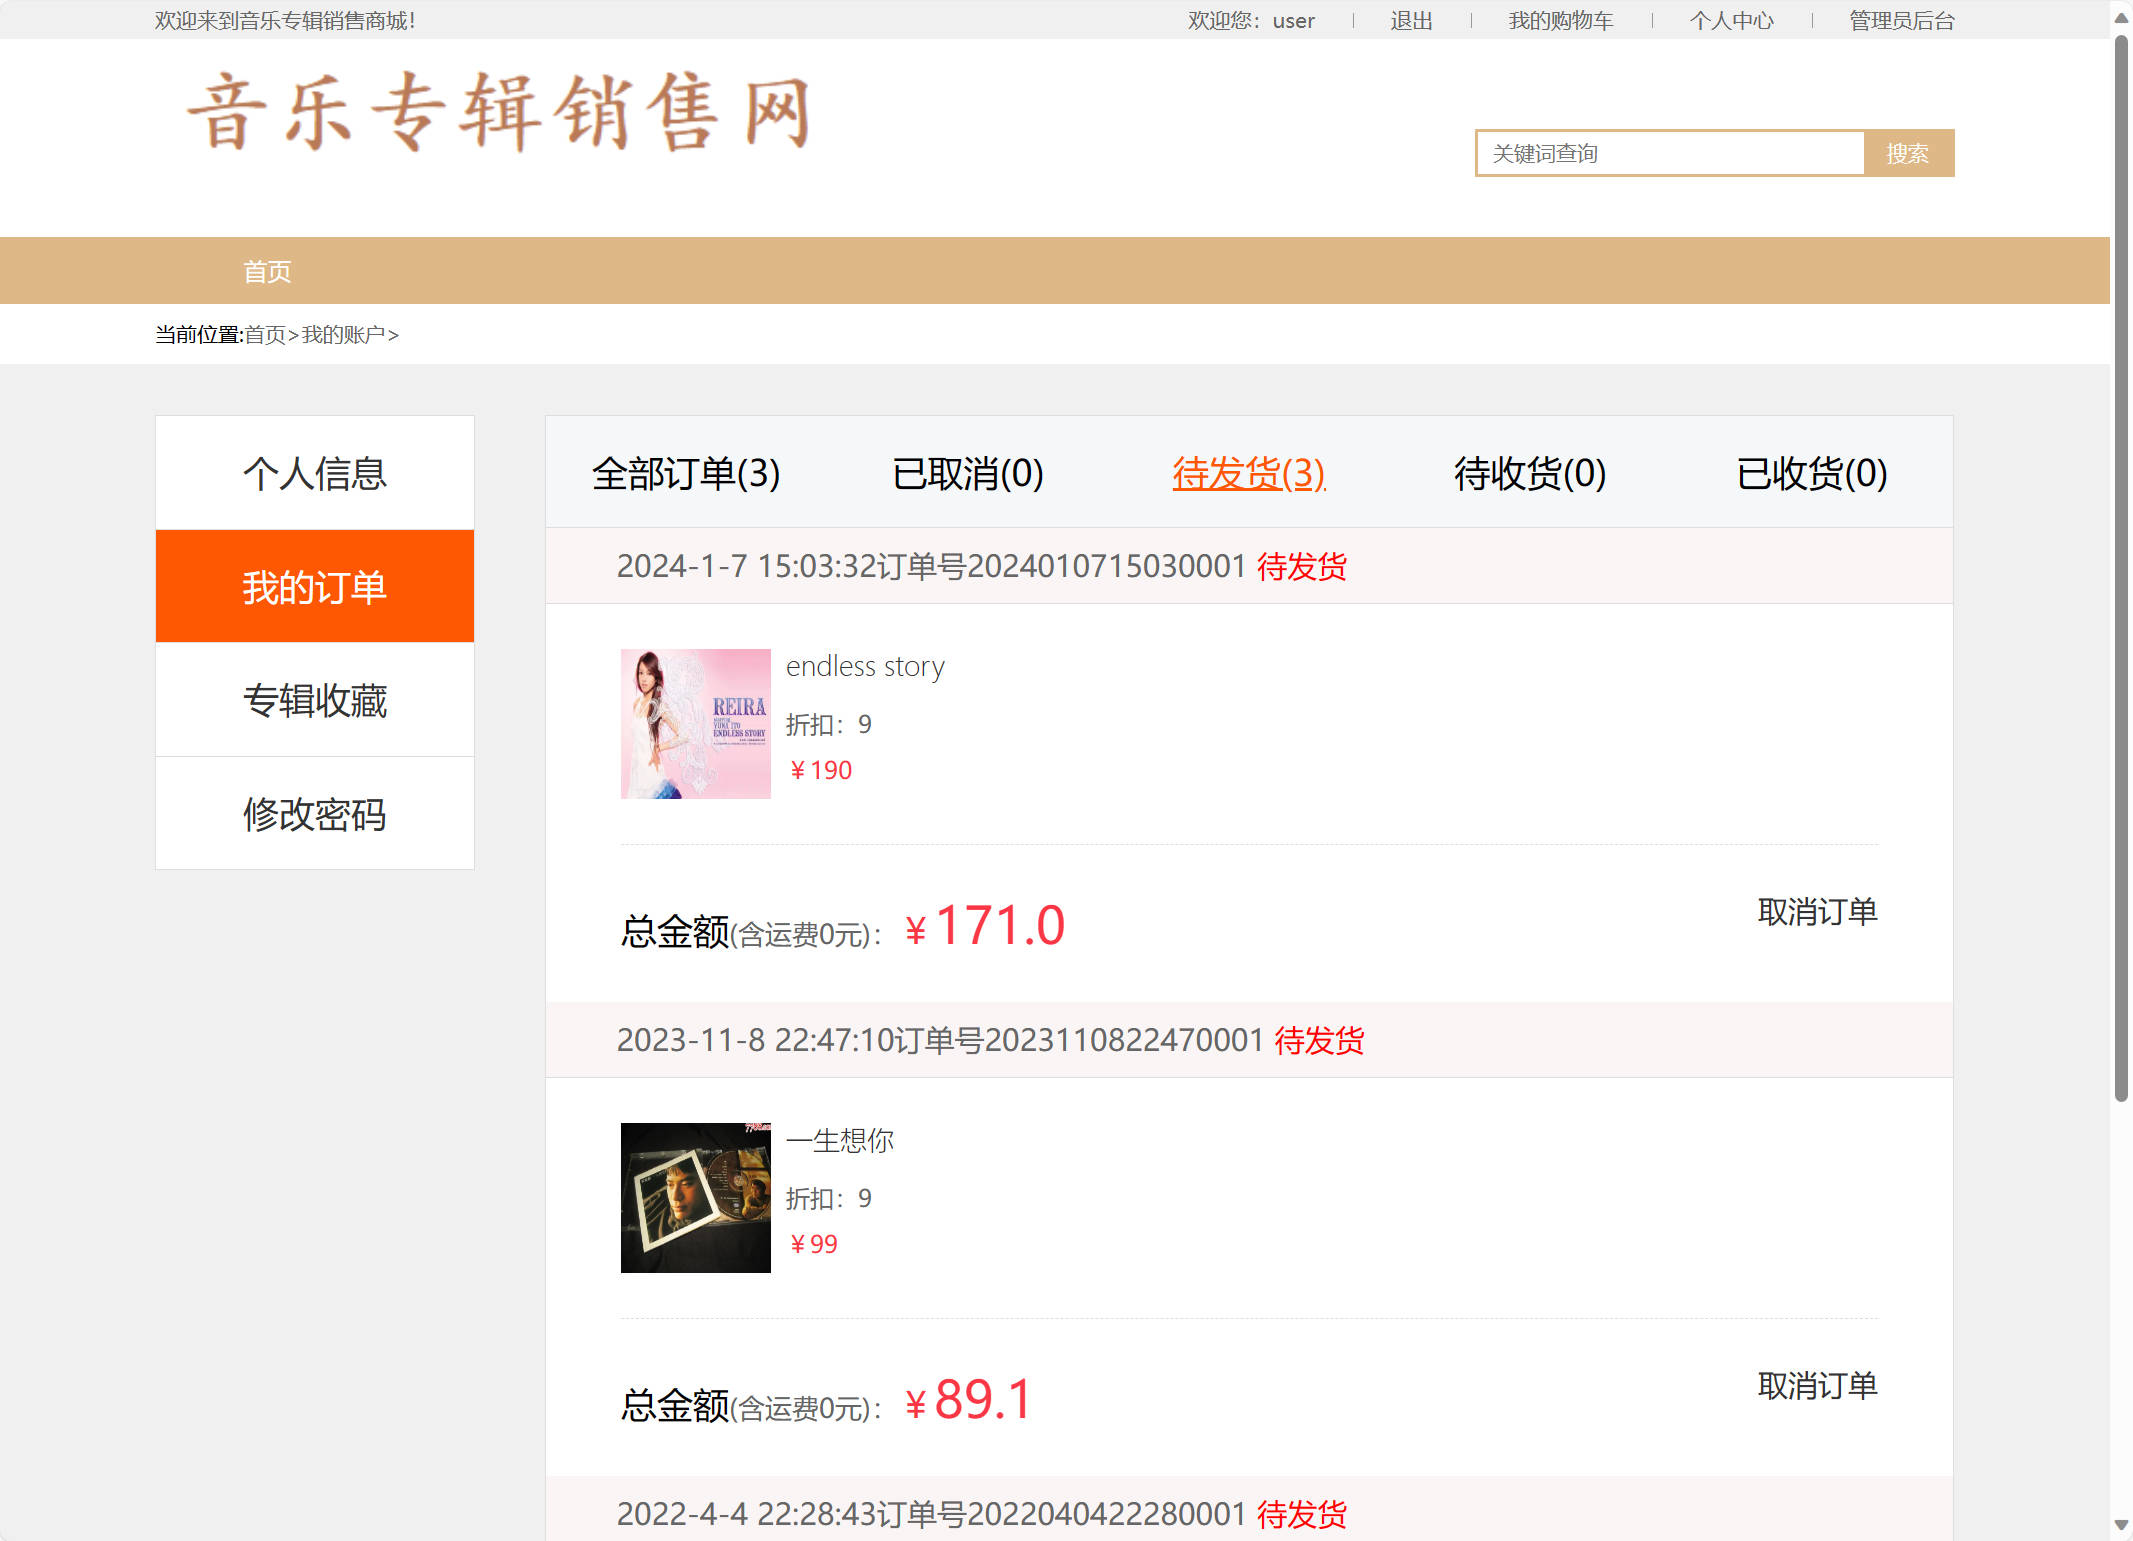The height and width of the screenshot is (1541, 2133).
Task: Open 个人信息 in the sidebar
Action: (314, 472)
